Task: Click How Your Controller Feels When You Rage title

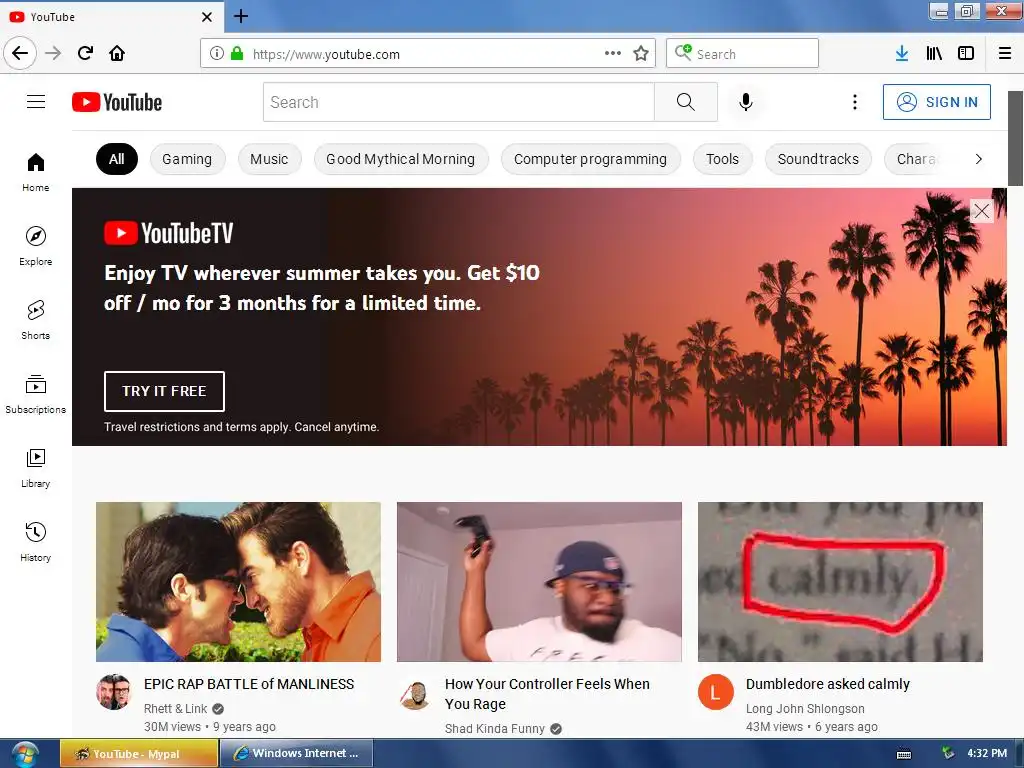Action: pos(547,694)
